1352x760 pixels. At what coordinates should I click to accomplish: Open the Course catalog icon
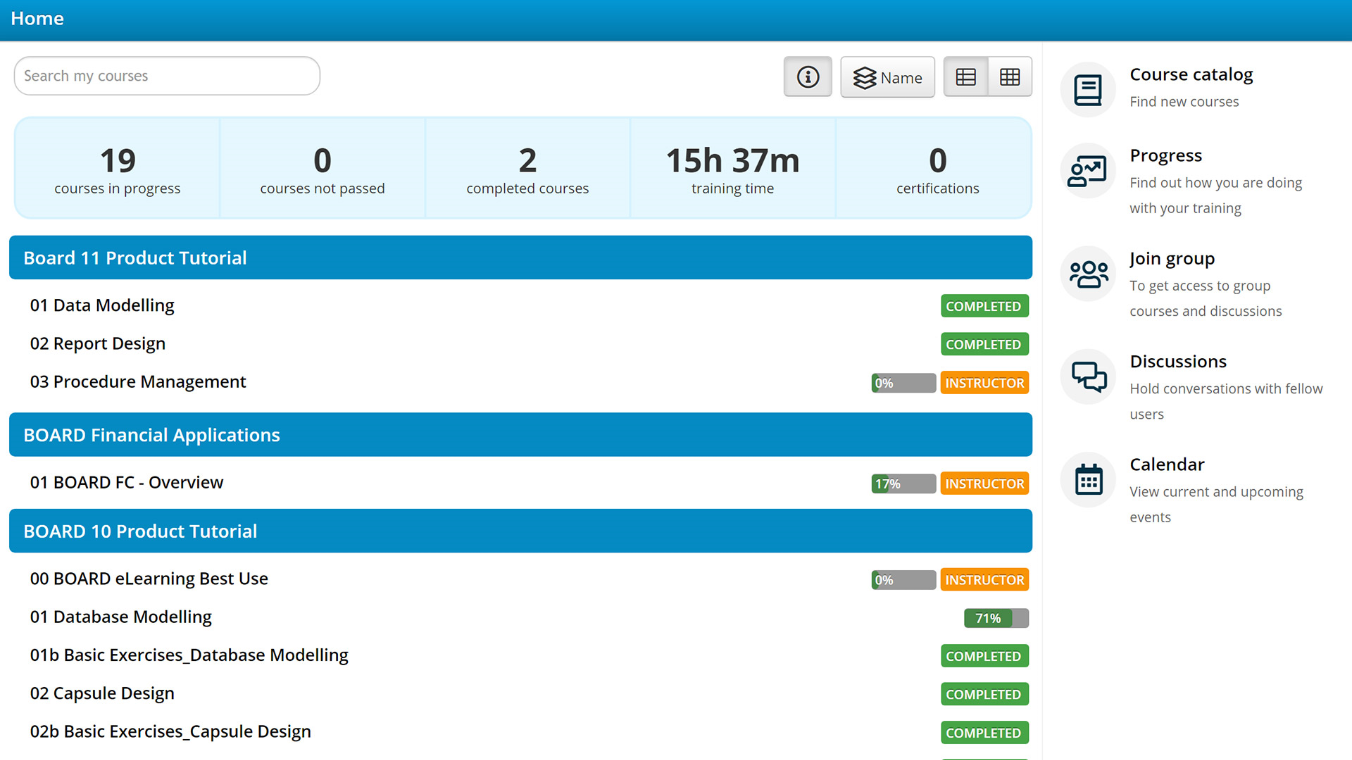pyautogui.click(x=1088, y=90)
